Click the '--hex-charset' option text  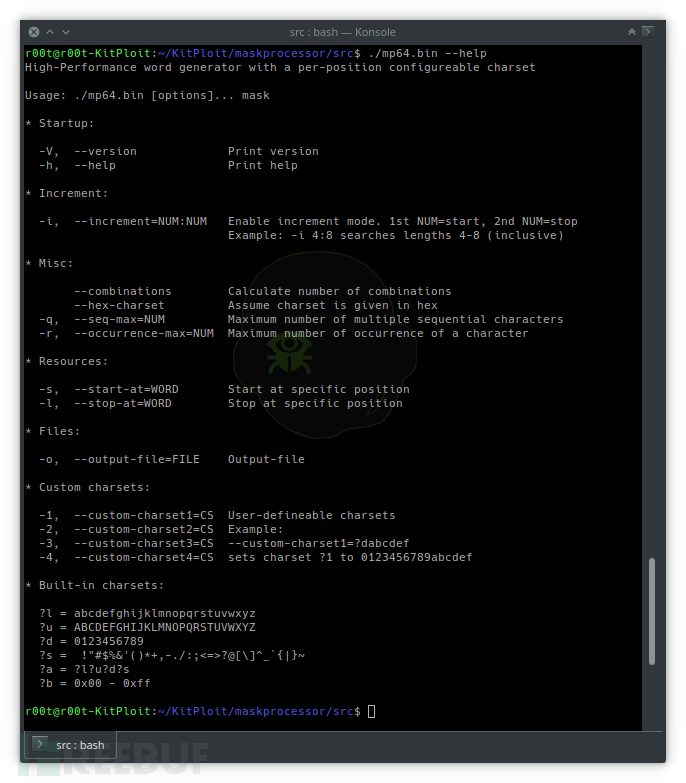pyautogui.click(x=119, y=305)
